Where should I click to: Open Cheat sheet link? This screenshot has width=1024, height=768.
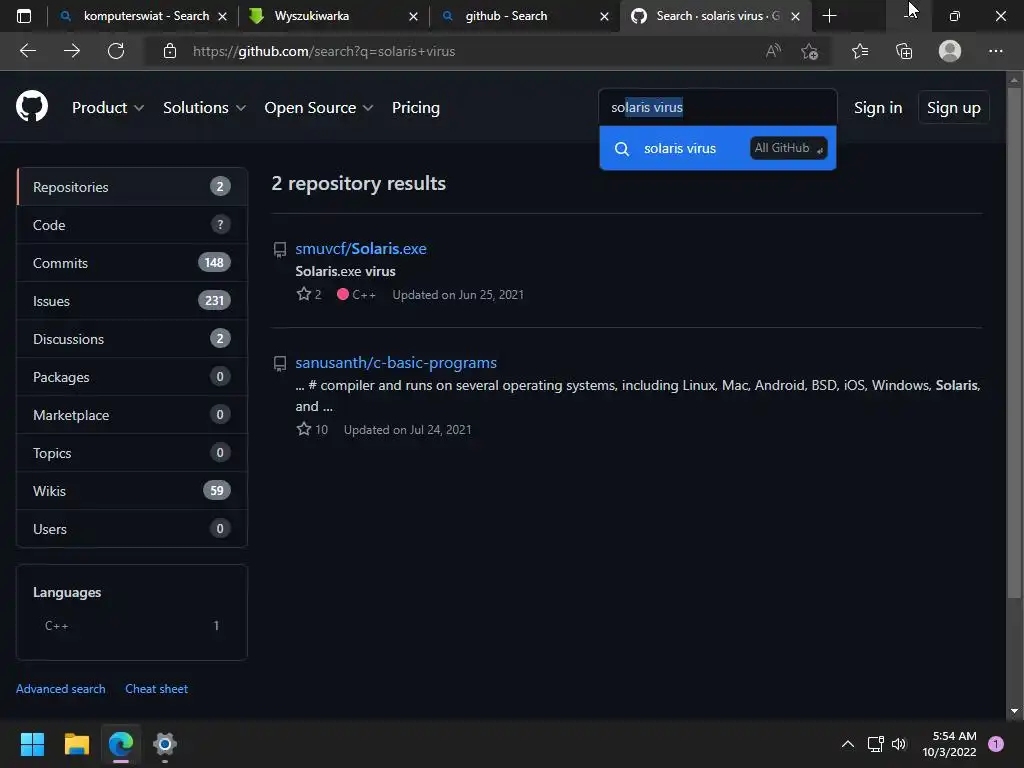(156, 688)
